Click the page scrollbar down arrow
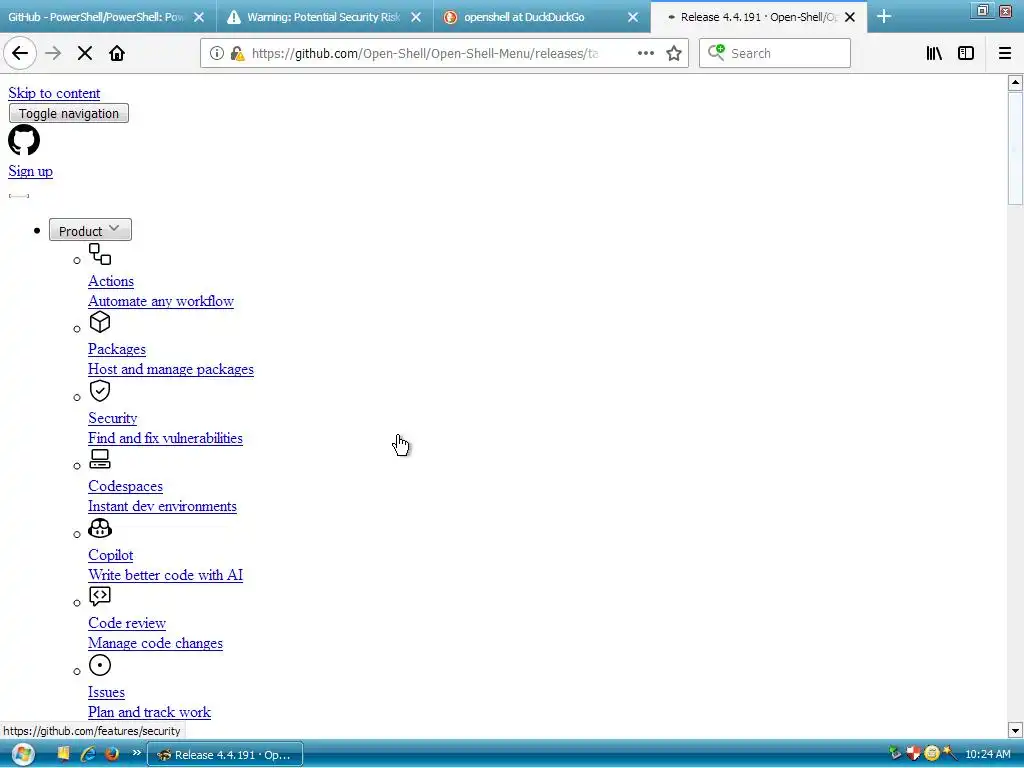1024x768 pixels. [1015, 730]
